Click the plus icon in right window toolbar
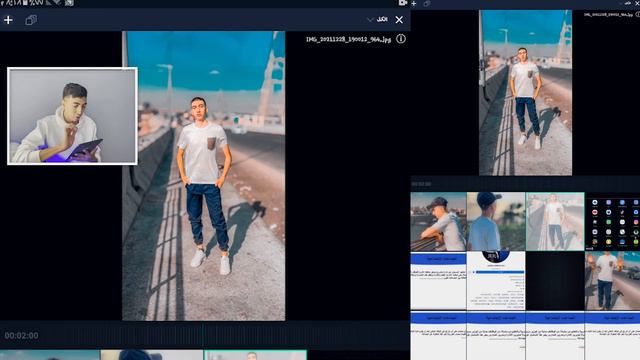The image size is (640, 360). [414, 4]
